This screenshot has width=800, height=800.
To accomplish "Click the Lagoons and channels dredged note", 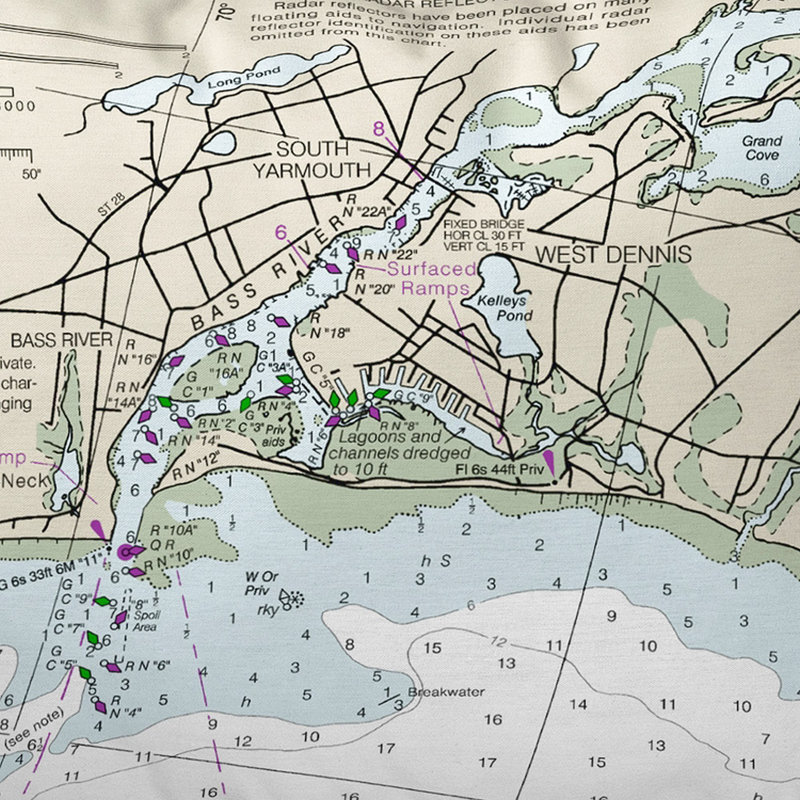I will pyautogui.click(x=399, y=453).
